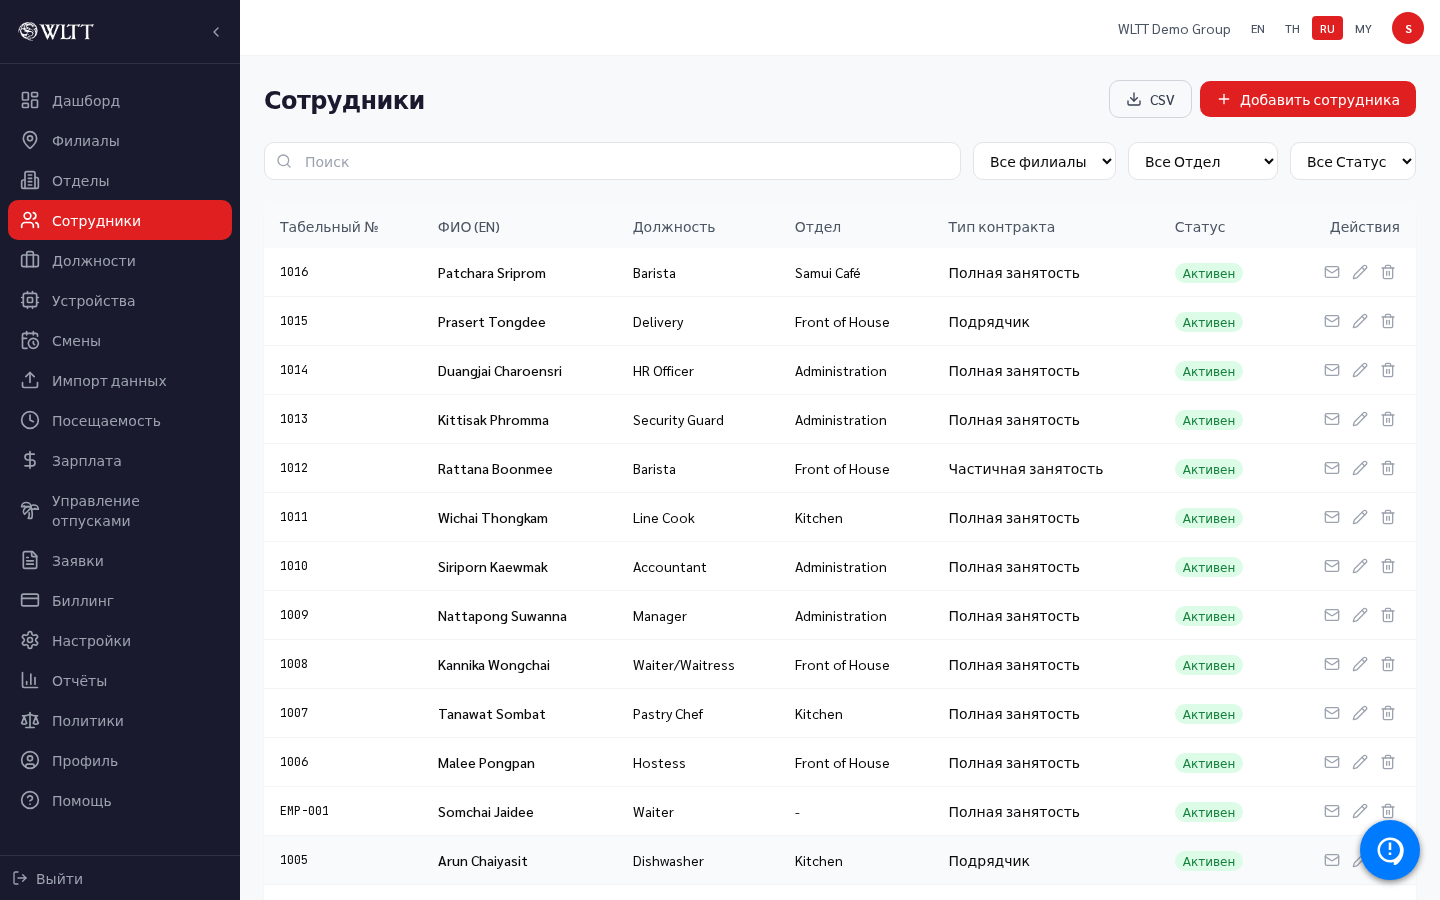Screen dimensions: 1440x900
Task: Collapse the sidebar with the chevron icon
Action: coord(216,32)
